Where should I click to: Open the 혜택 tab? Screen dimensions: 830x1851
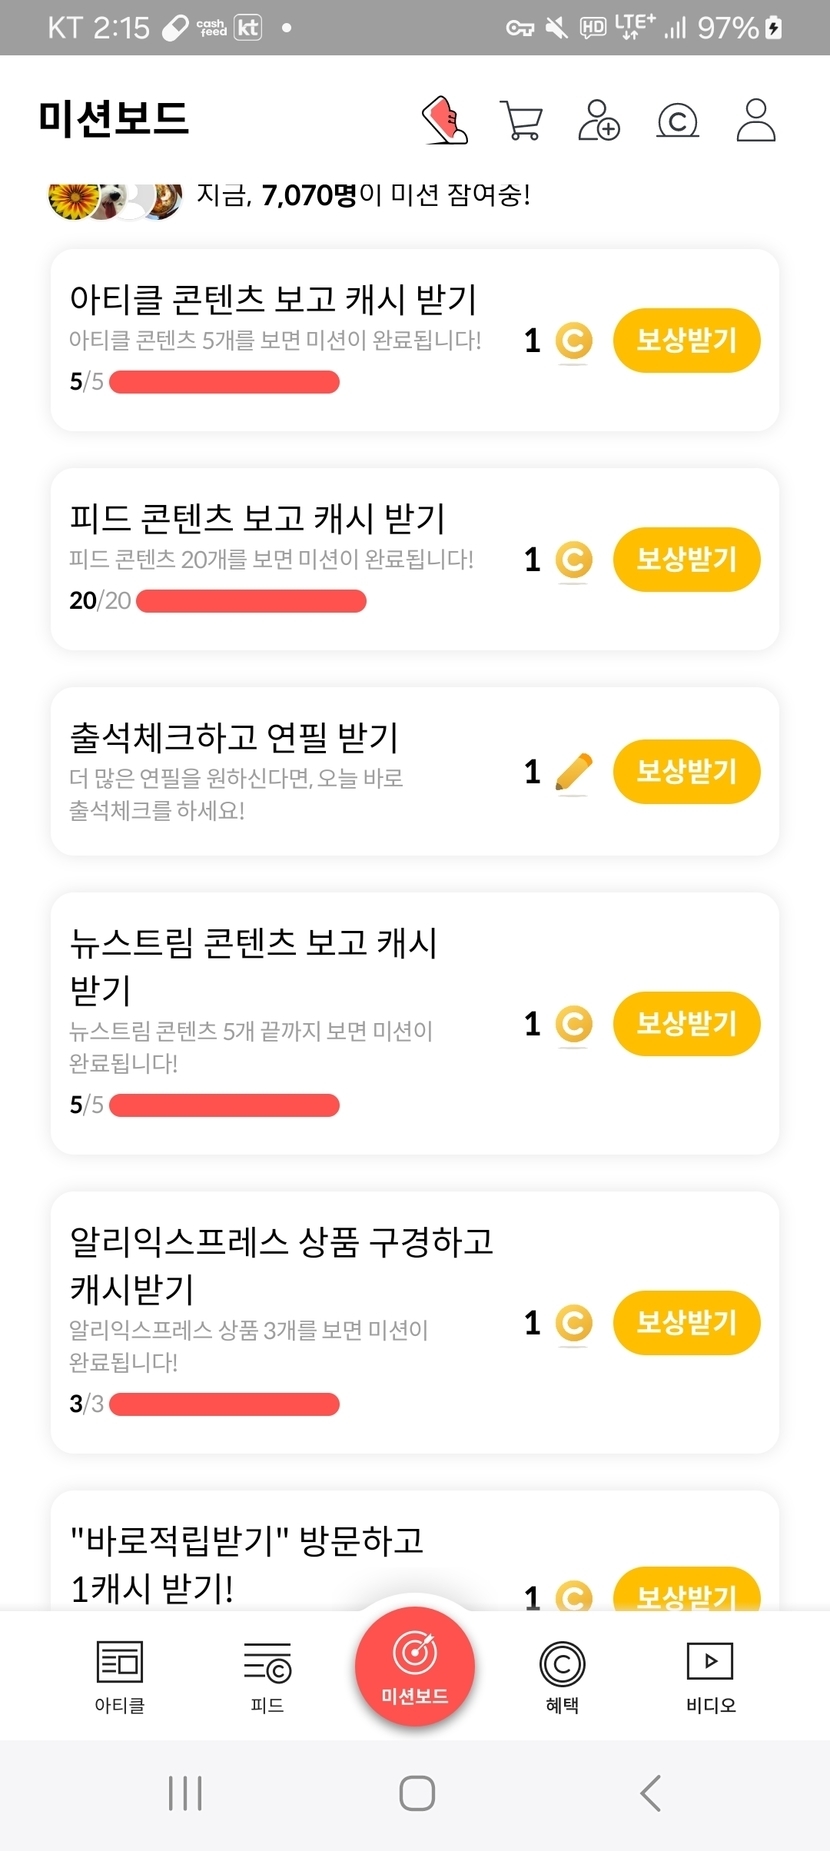pyautogui.click(x=562, y=1676)
